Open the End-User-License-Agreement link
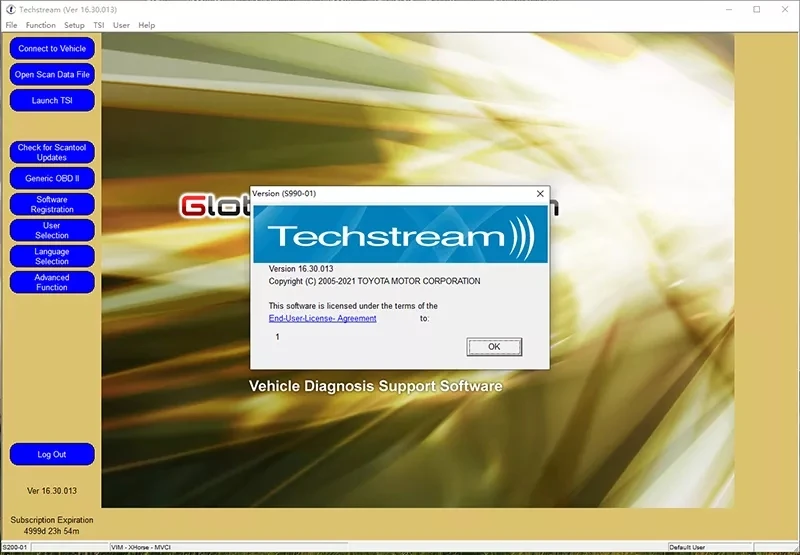Viewport: 800px width, 555px height. pos(322,318)
